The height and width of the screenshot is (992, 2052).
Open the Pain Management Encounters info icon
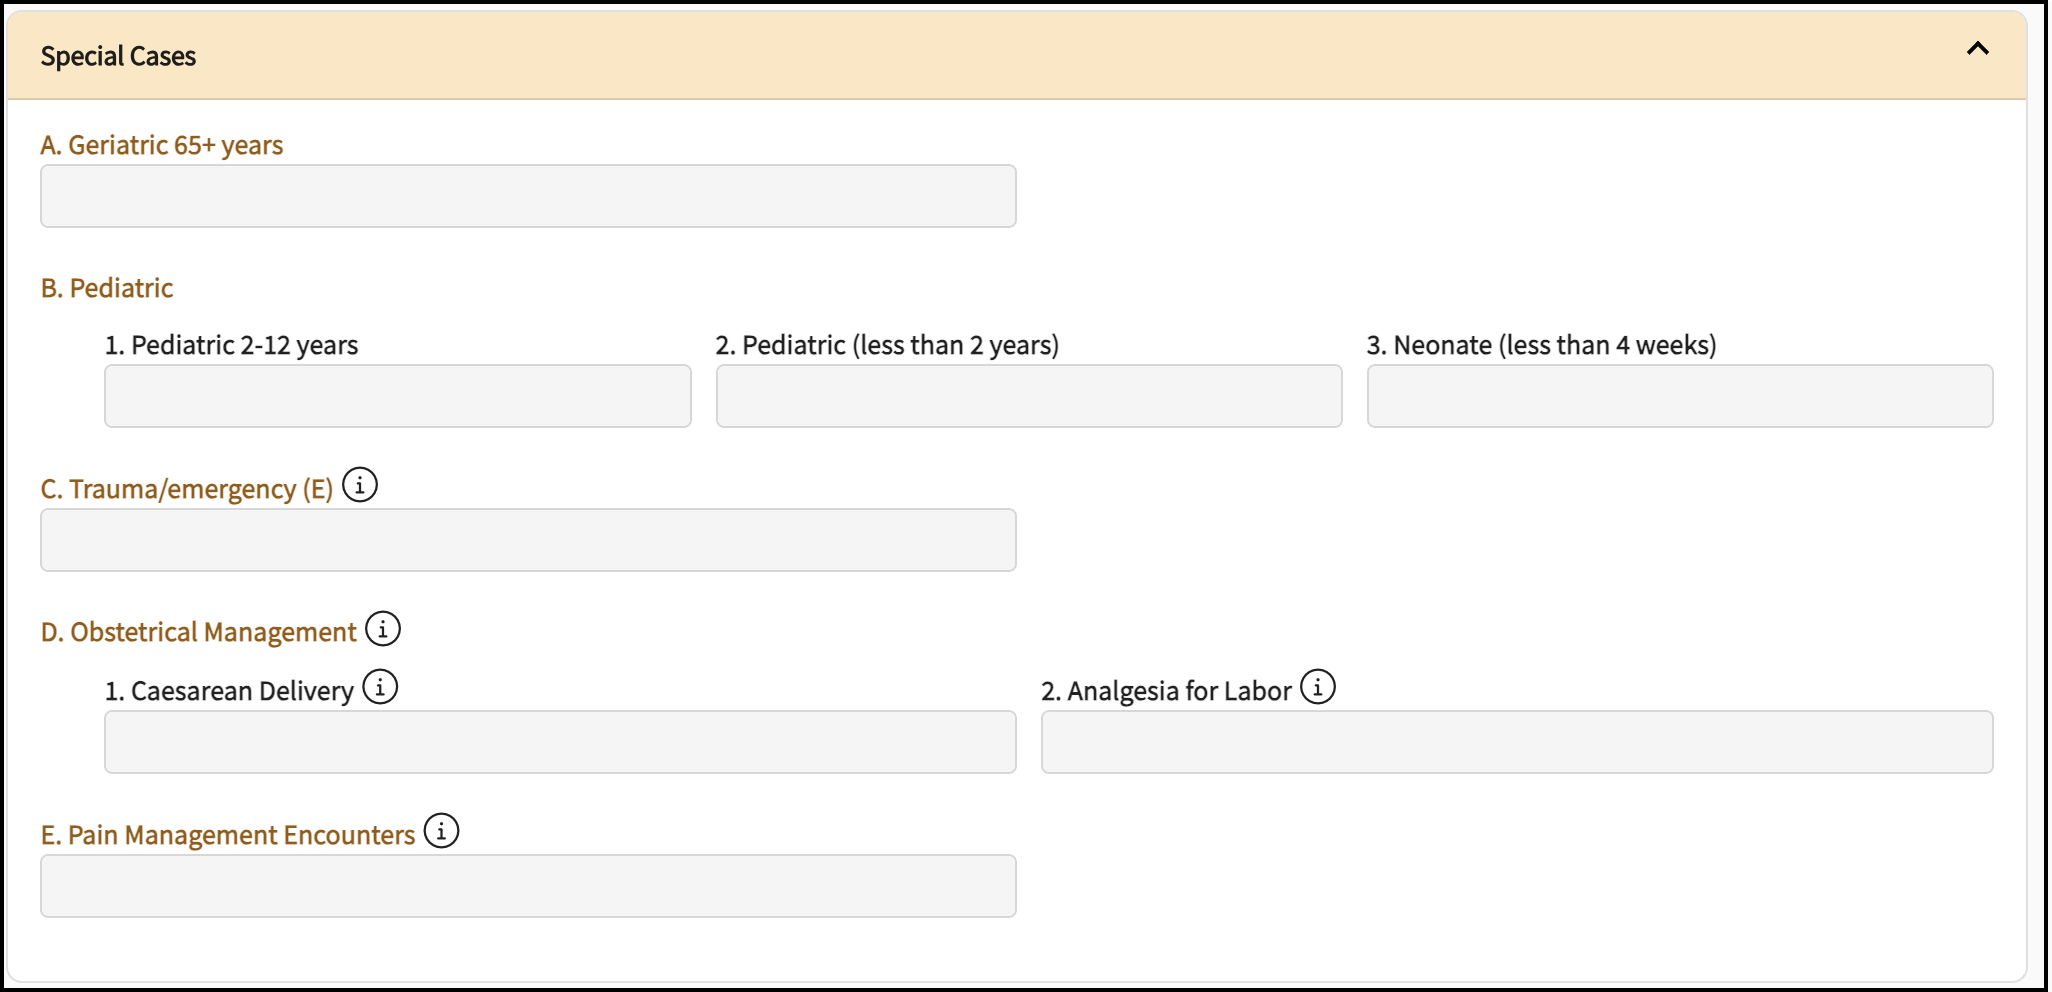(441, 832)
